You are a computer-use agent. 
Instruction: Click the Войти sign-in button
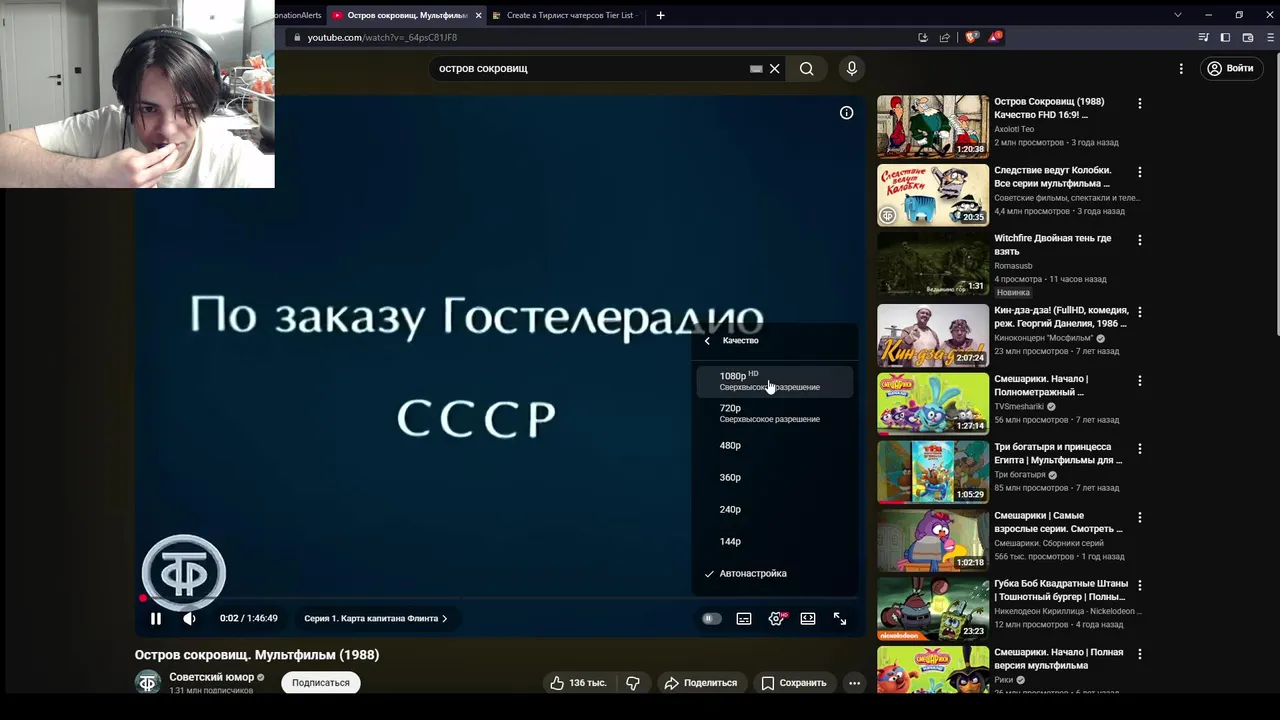pos(1229,69)
